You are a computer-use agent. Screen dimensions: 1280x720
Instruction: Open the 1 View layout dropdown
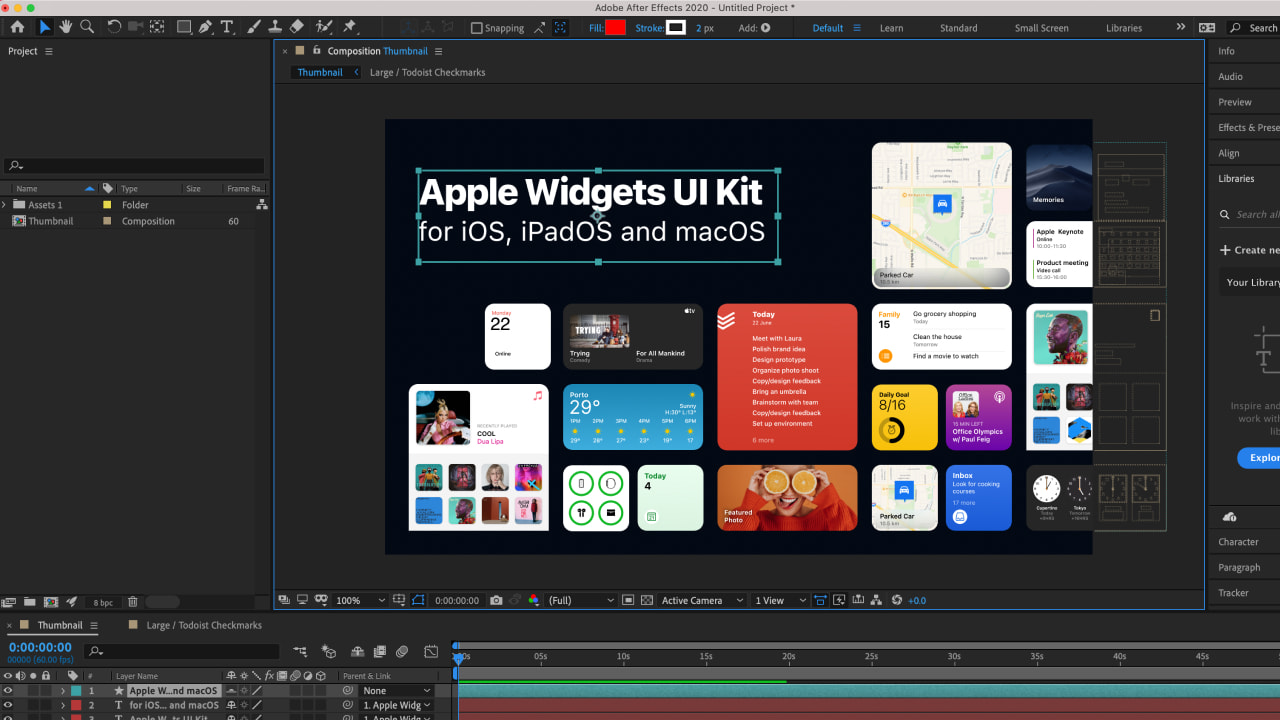[x=778, y=600]
